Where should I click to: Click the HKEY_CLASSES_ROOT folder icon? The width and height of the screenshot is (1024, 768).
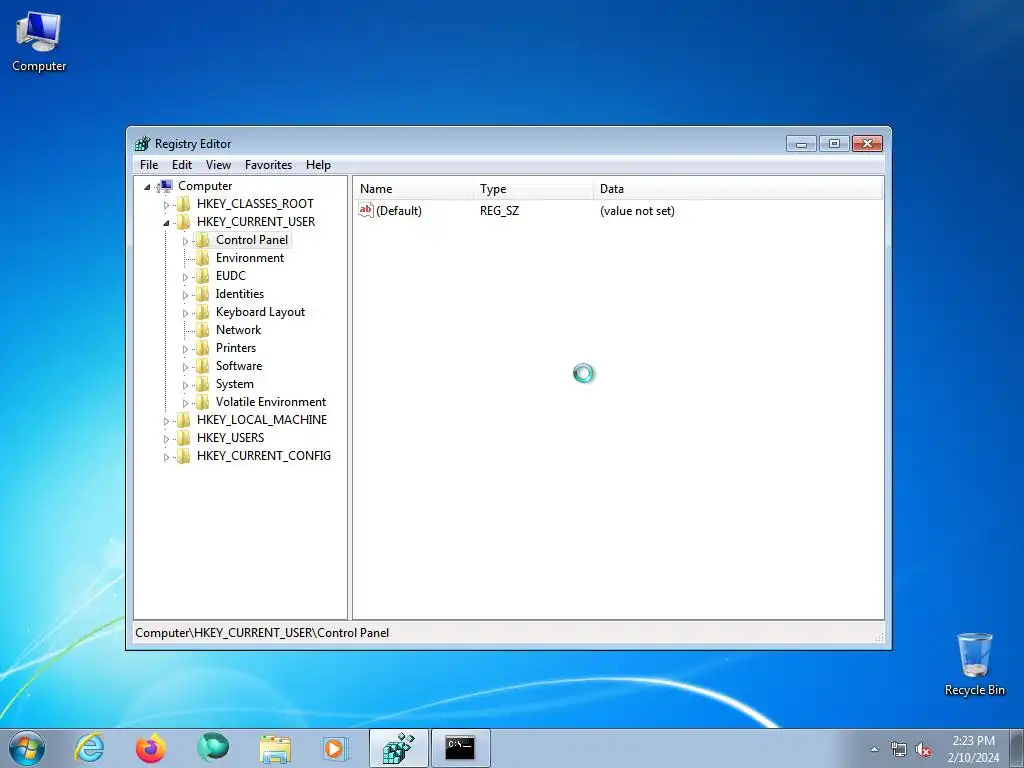pyautogui.click(x=184, y=204)
